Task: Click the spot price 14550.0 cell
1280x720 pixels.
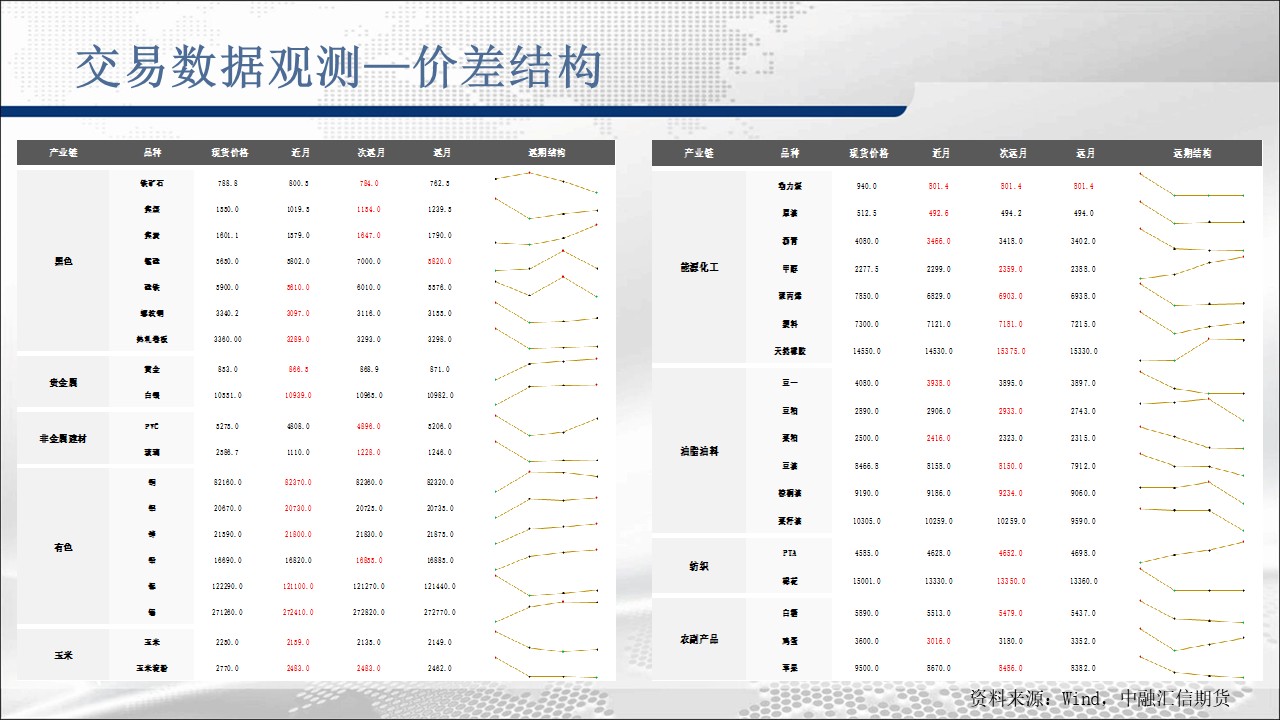Action: tap(867, 352)
